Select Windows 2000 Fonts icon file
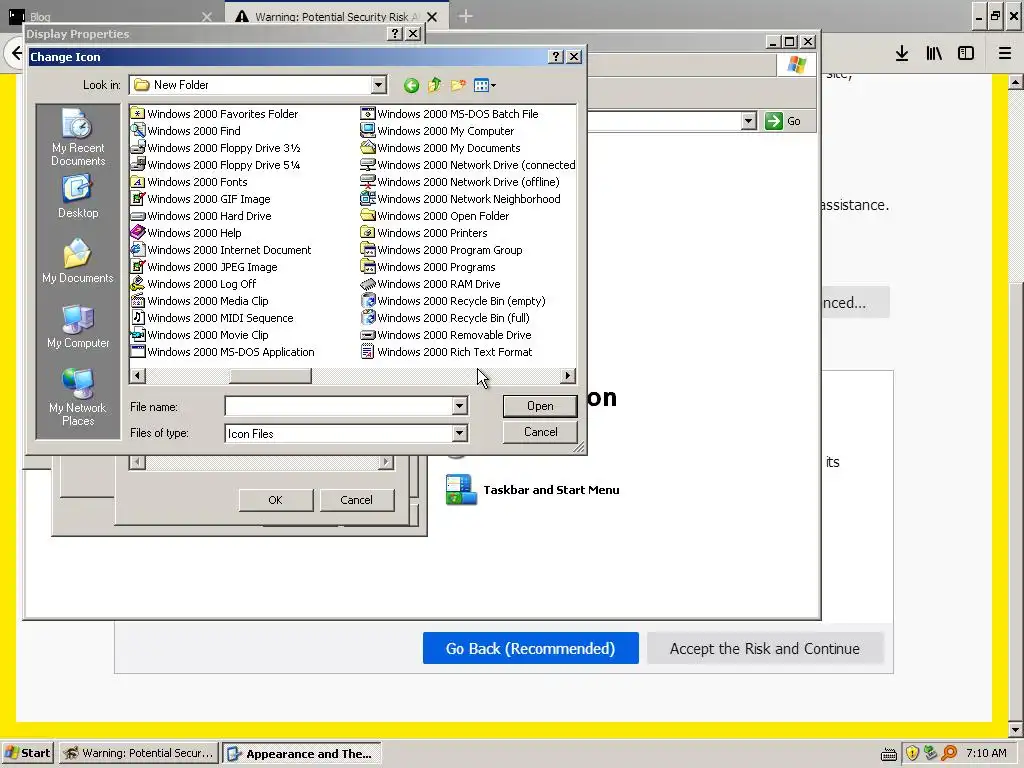The image size is (1024, 768). 189,182
